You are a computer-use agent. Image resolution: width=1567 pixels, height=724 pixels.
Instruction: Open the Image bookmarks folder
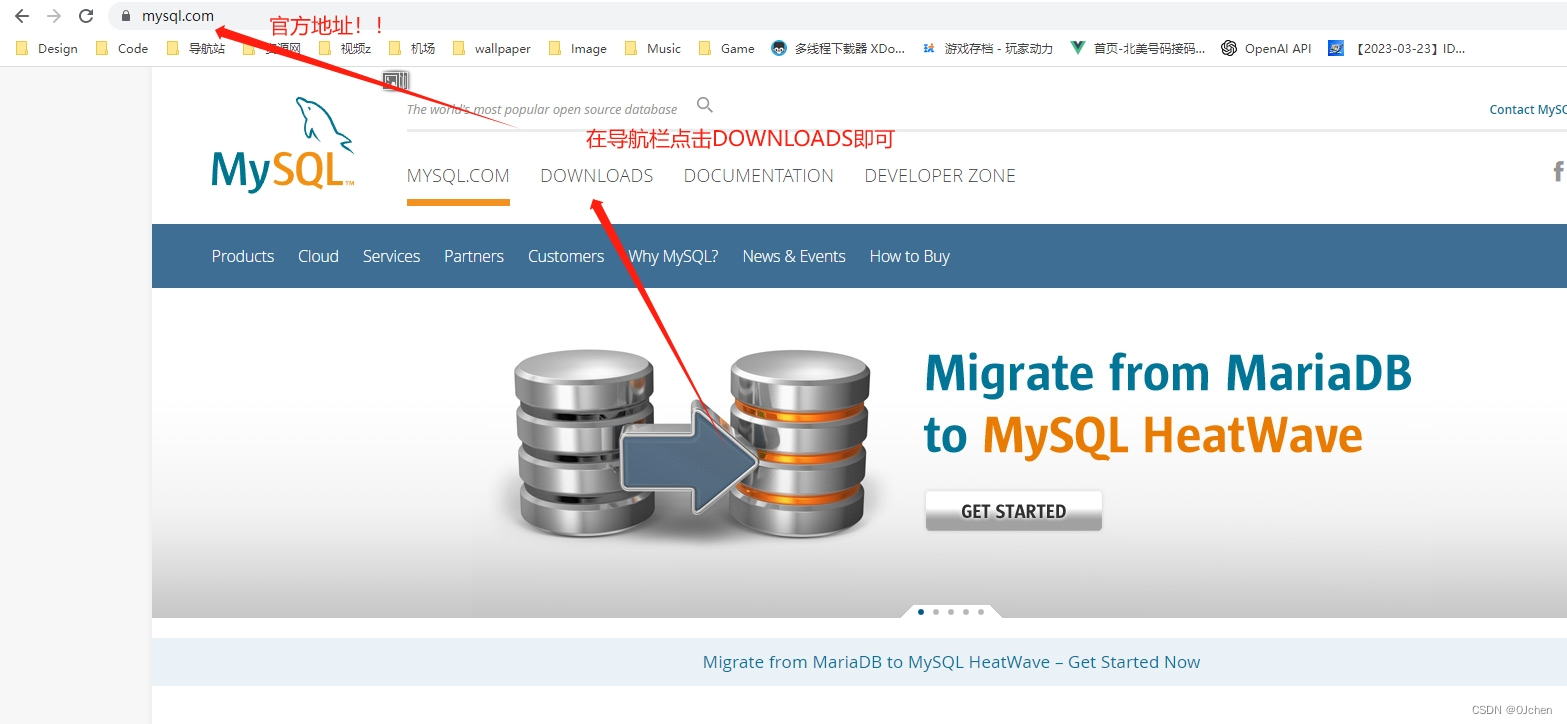tap(578, 48)
